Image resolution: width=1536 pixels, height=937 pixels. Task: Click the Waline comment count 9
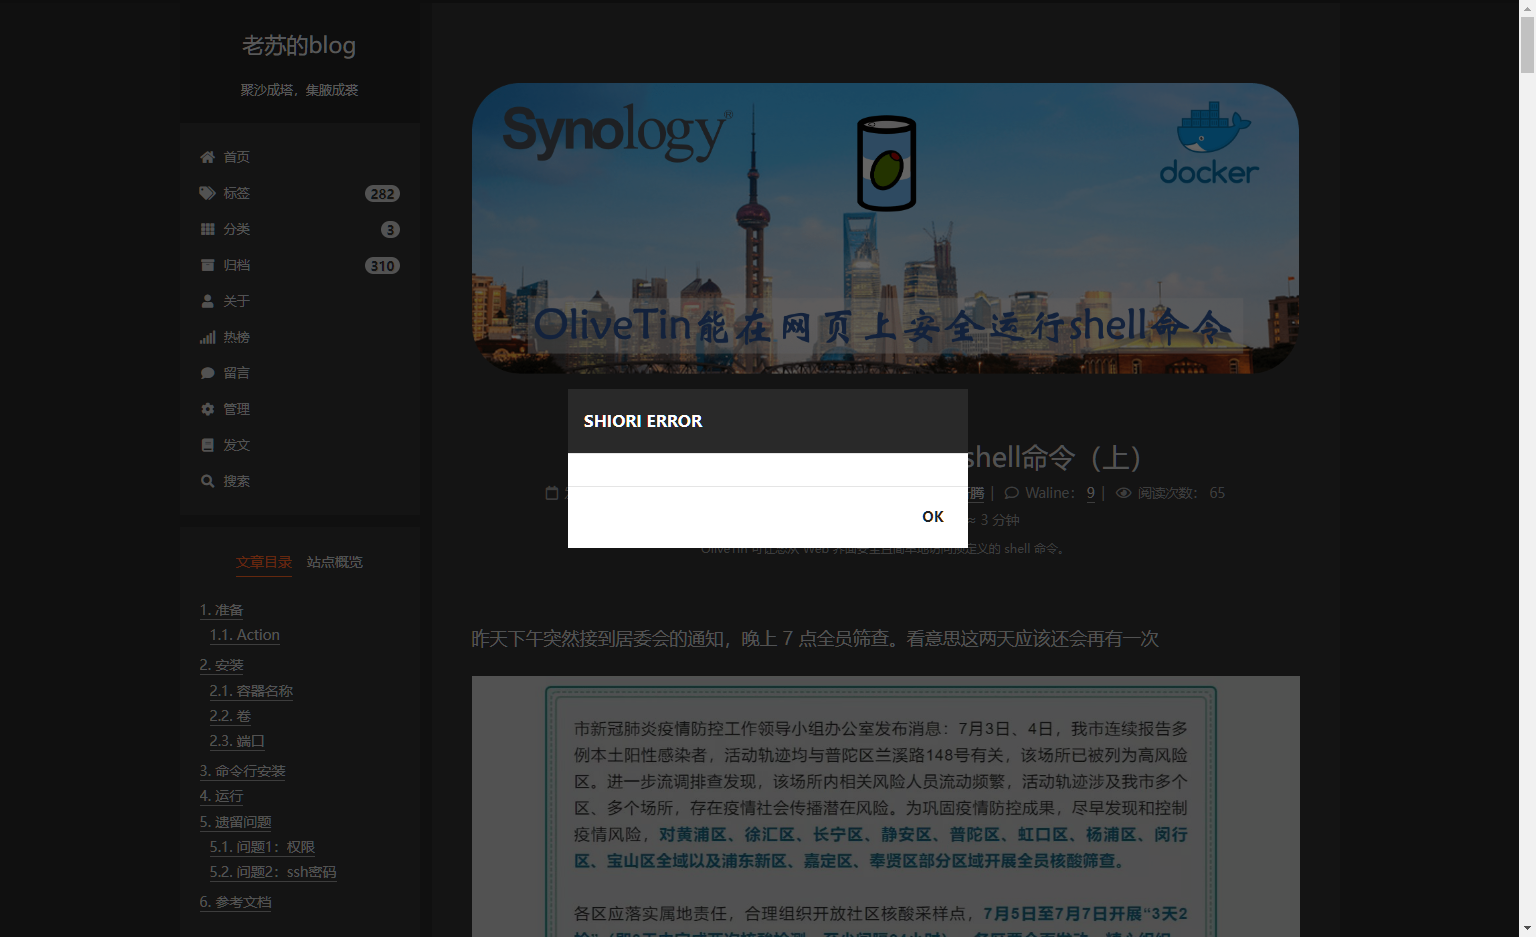(1091, 493)
